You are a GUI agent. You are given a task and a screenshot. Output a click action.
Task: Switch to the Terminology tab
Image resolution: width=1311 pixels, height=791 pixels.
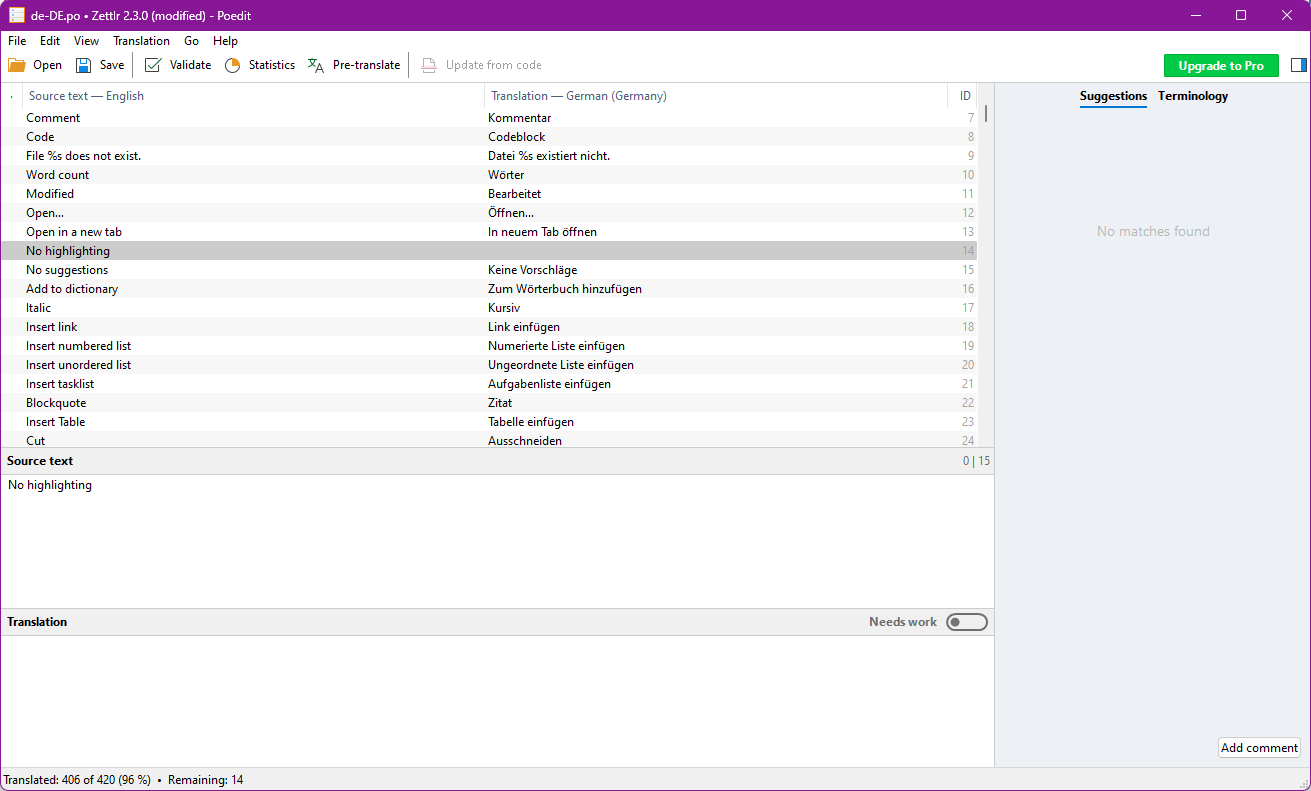coord(1193,96)
